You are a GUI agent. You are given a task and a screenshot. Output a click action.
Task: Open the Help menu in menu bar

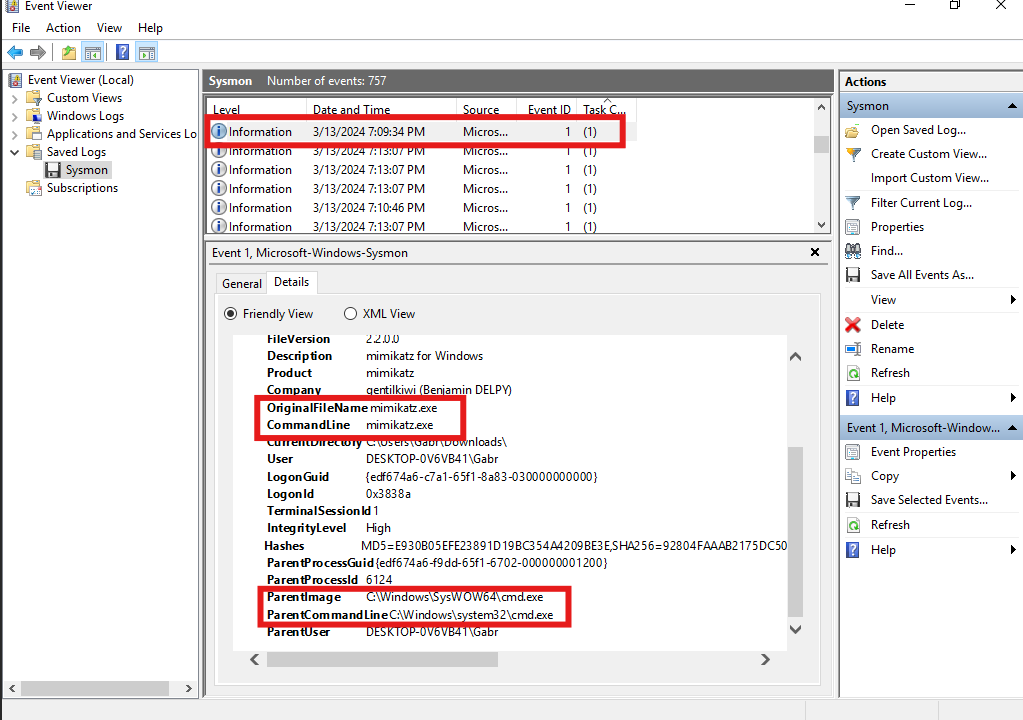point(150,27)
